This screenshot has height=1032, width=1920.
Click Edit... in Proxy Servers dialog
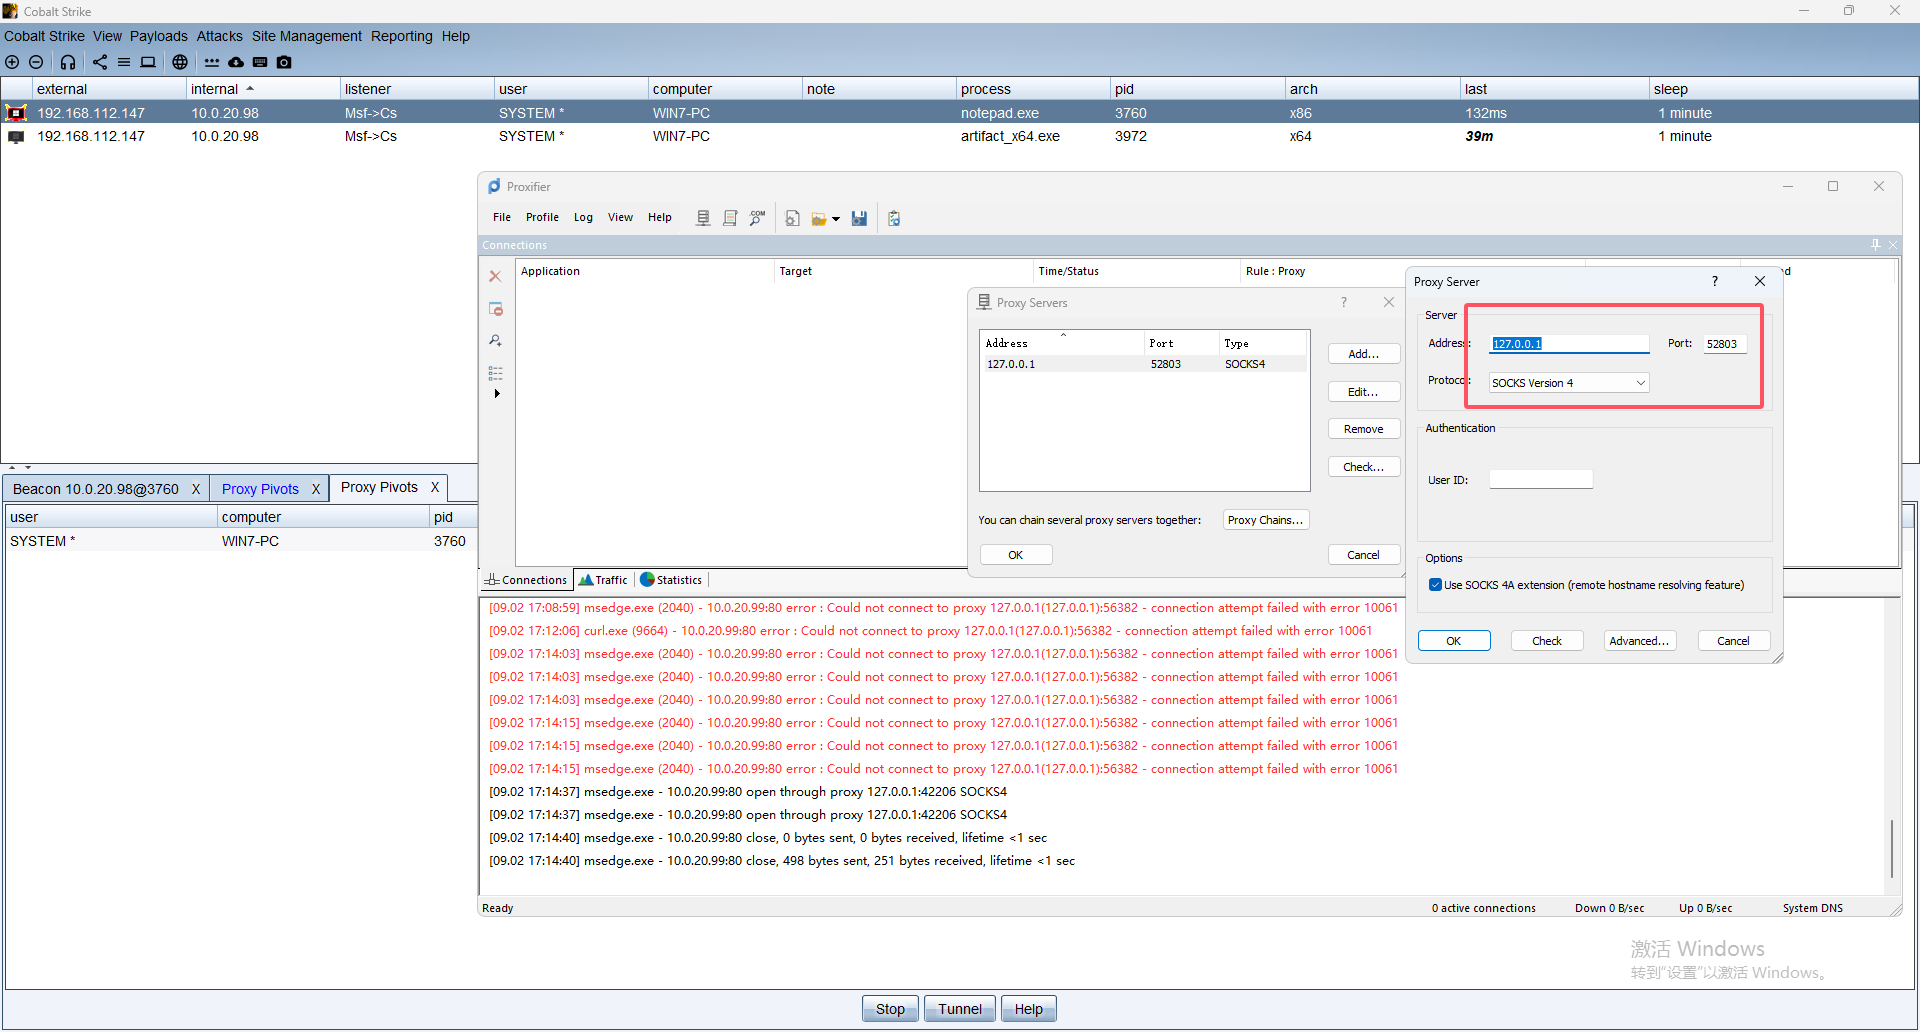[x=1363, y=392]
